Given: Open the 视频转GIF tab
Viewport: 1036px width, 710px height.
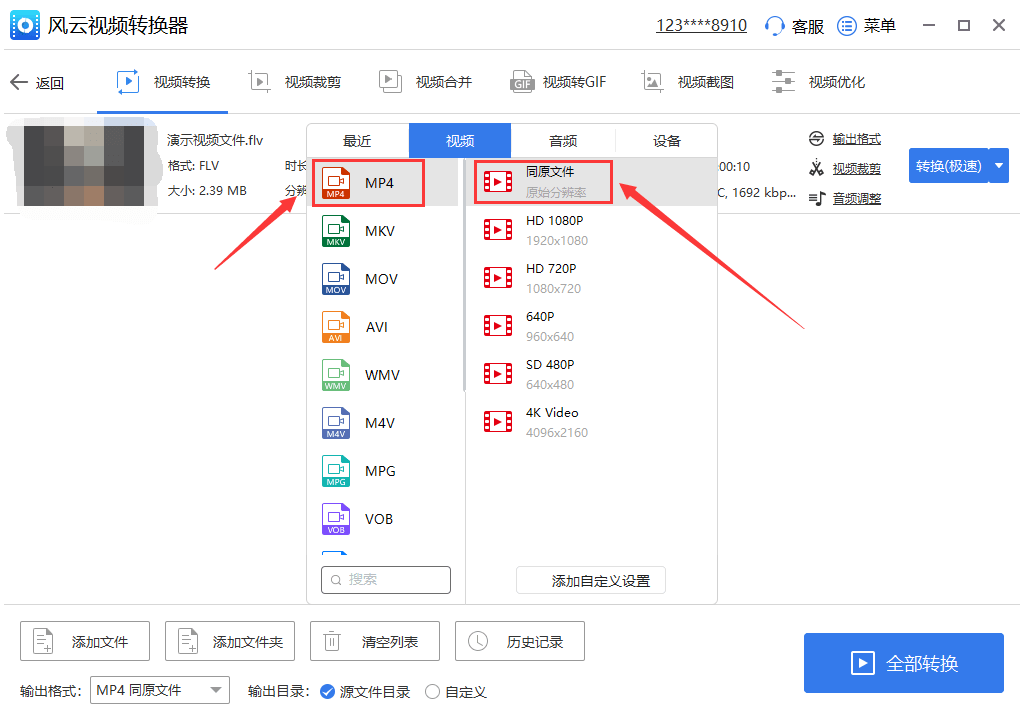Looking at the screenshot, I should coord(559,82).
